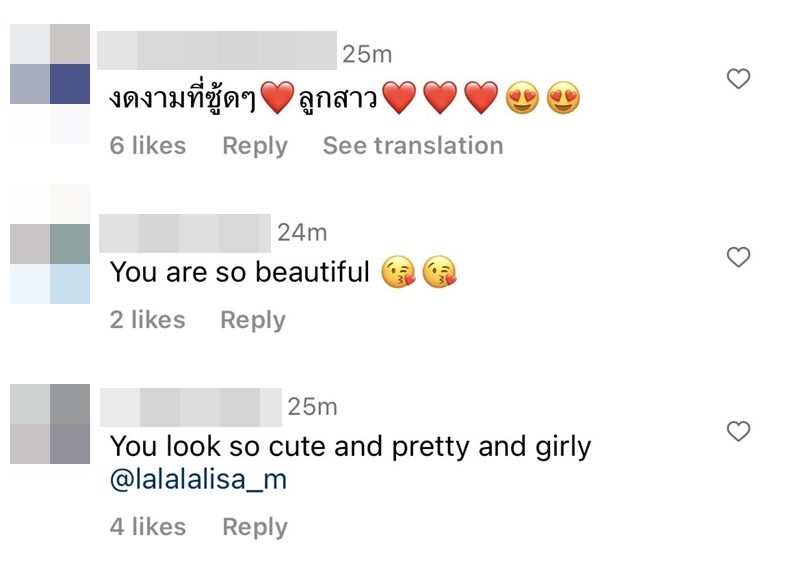Viewport: 800px width, 565px height.
Task: Like the Thai comment with heart icon
Action: [x=738, y=79]
